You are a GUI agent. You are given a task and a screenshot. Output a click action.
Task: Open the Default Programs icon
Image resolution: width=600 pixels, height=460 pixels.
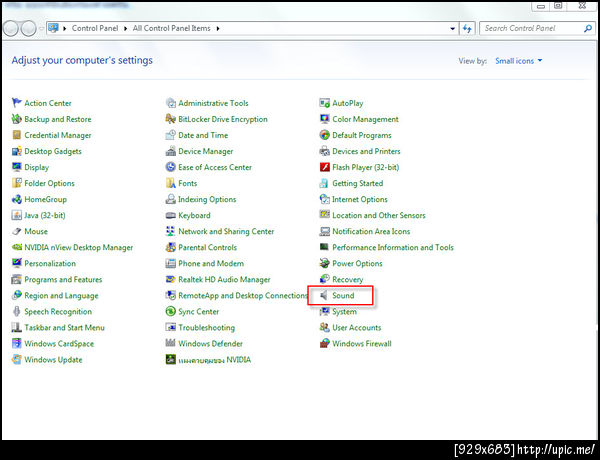click(324, 135)
